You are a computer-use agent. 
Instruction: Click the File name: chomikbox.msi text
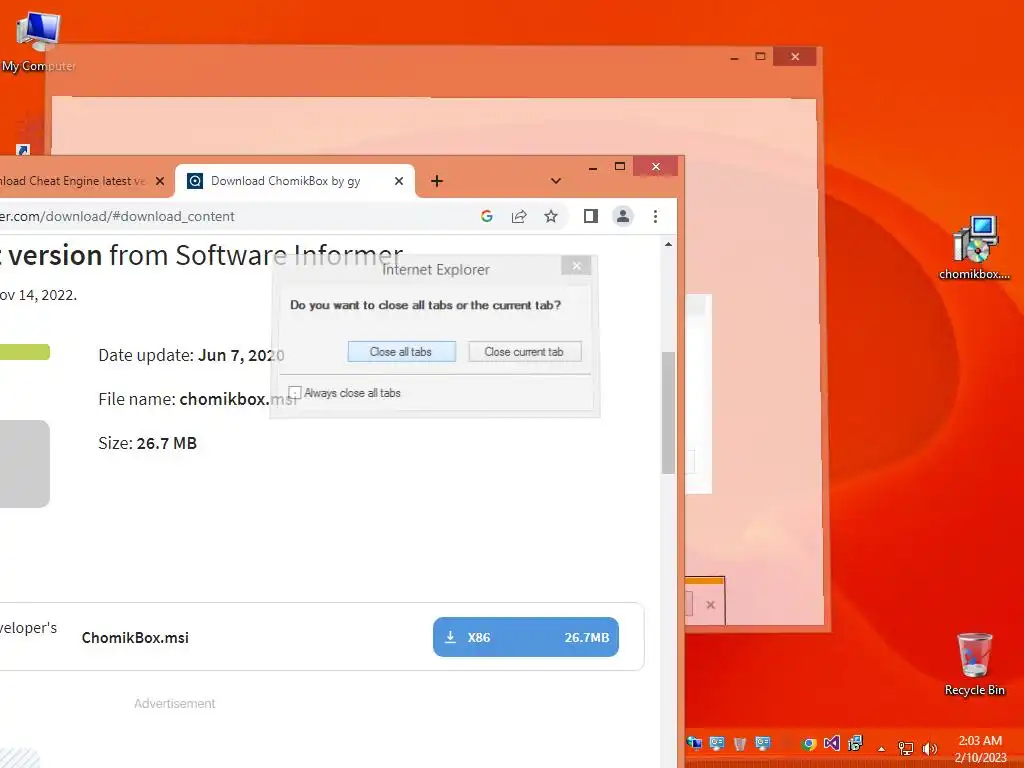(x=197, y=399)
